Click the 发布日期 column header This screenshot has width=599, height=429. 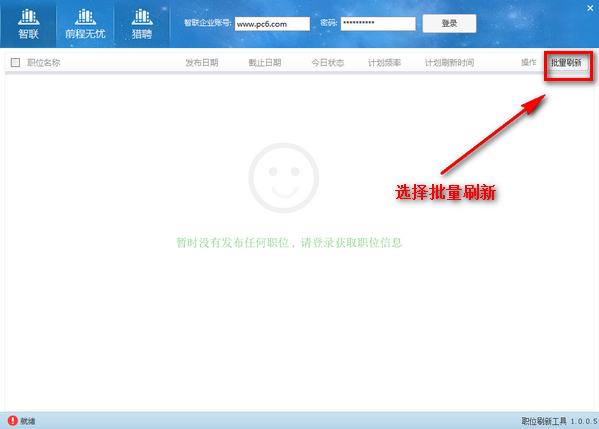202,63
